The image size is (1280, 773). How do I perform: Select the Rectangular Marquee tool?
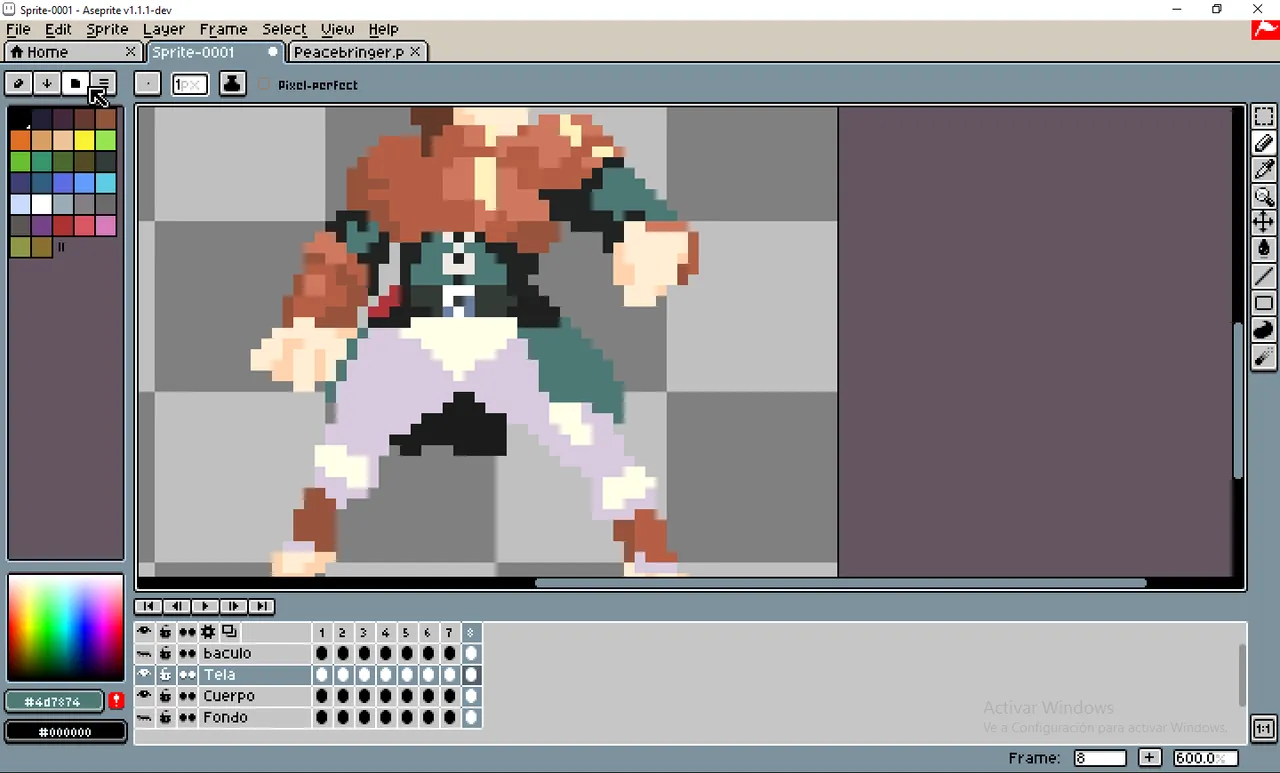click(1264, 117)
